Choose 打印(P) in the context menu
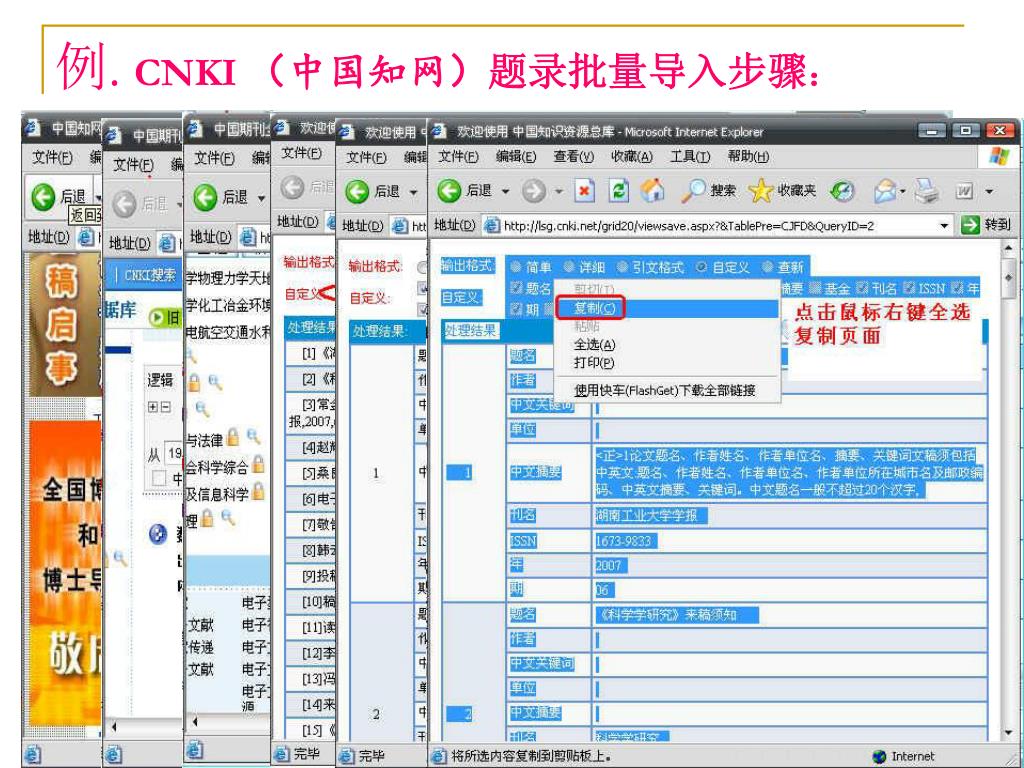This screenshot has width=1024, height=768. 667,362
